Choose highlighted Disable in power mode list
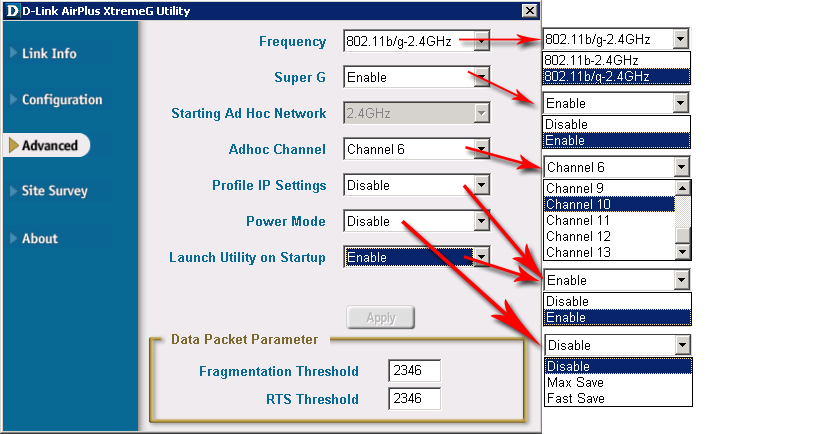 (618, 366)
